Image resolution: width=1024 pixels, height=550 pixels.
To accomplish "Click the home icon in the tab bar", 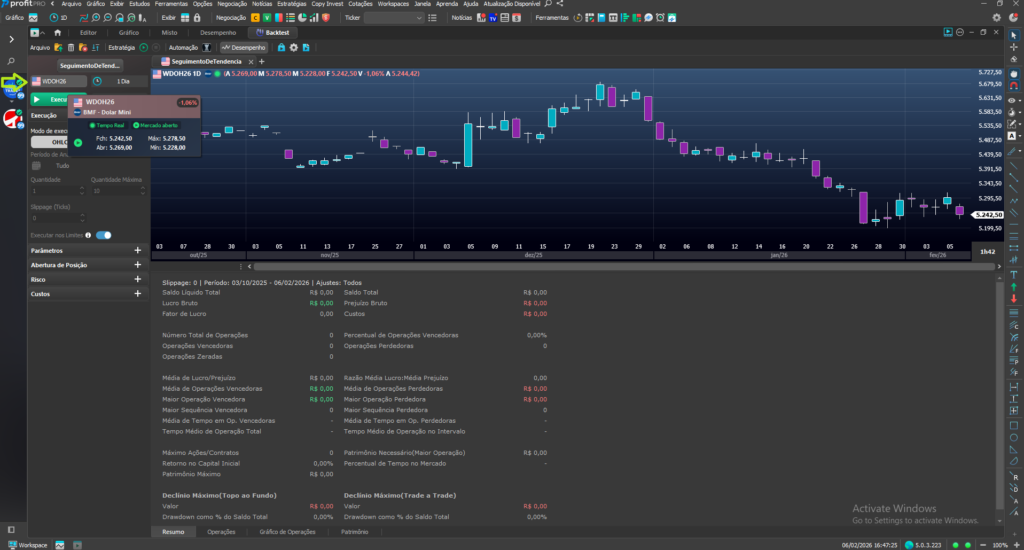I will pyautogui.click(x=57, y=33).
